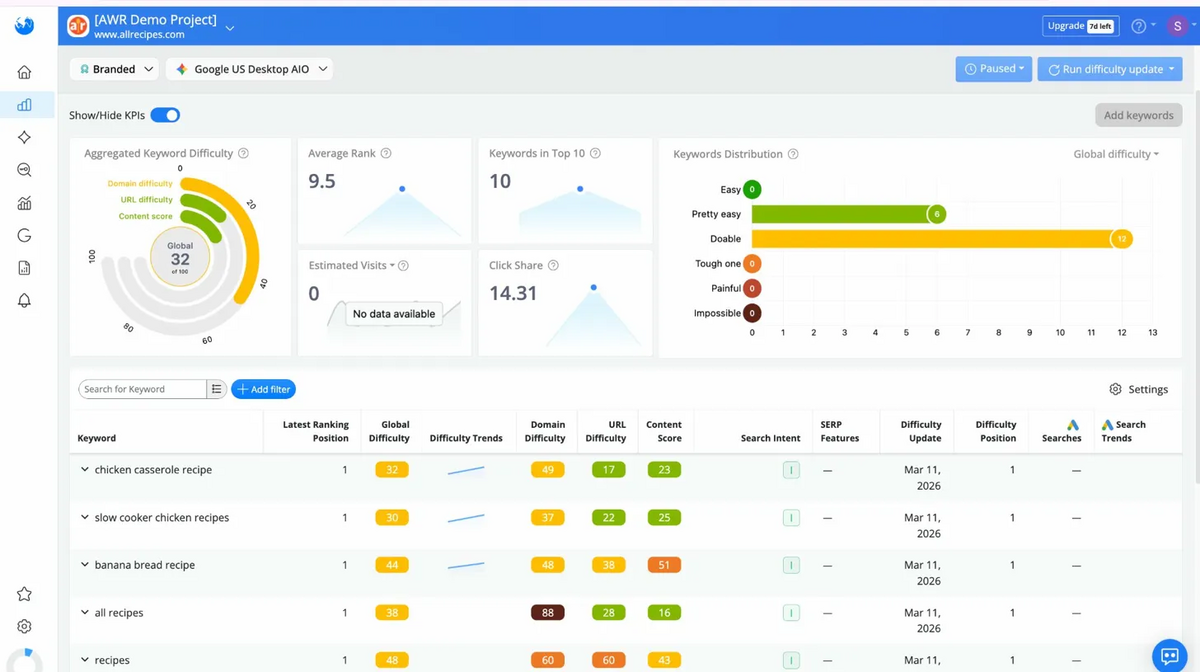Sort by Global Difficulty column header
The width and height of the screenshot is (1200, 672).
click(x=389, y=431)
